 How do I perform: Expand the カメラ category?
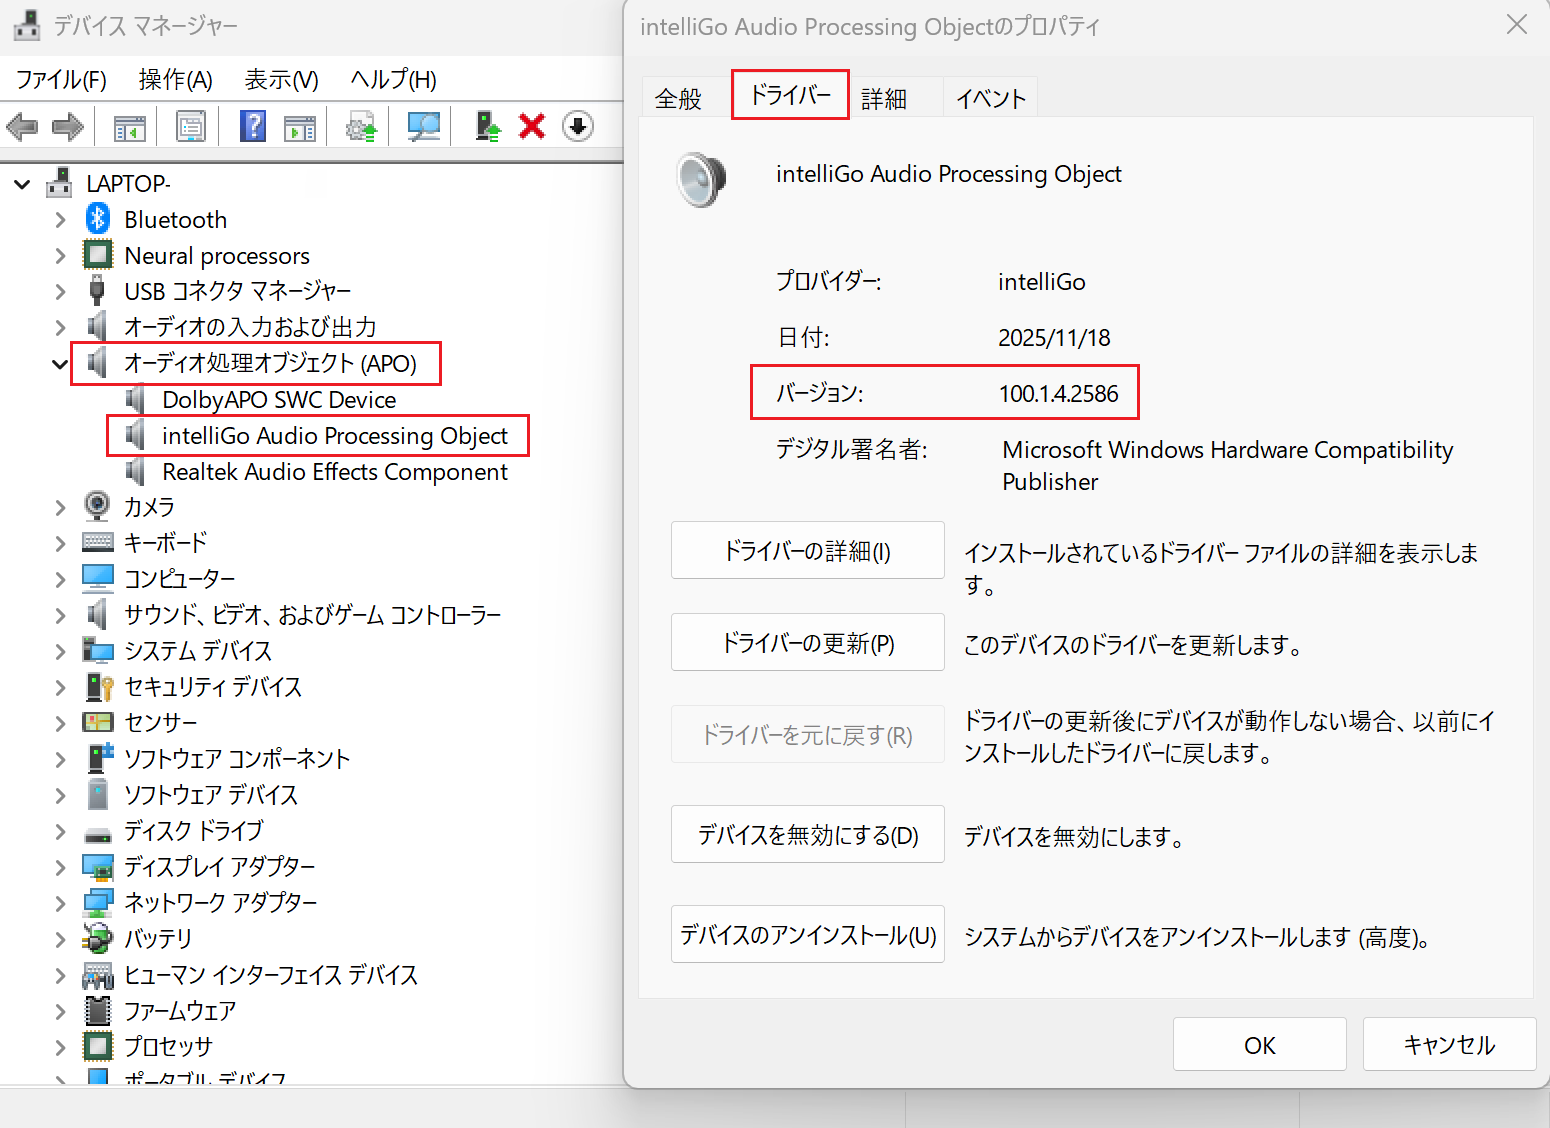(x=60, y=508)
